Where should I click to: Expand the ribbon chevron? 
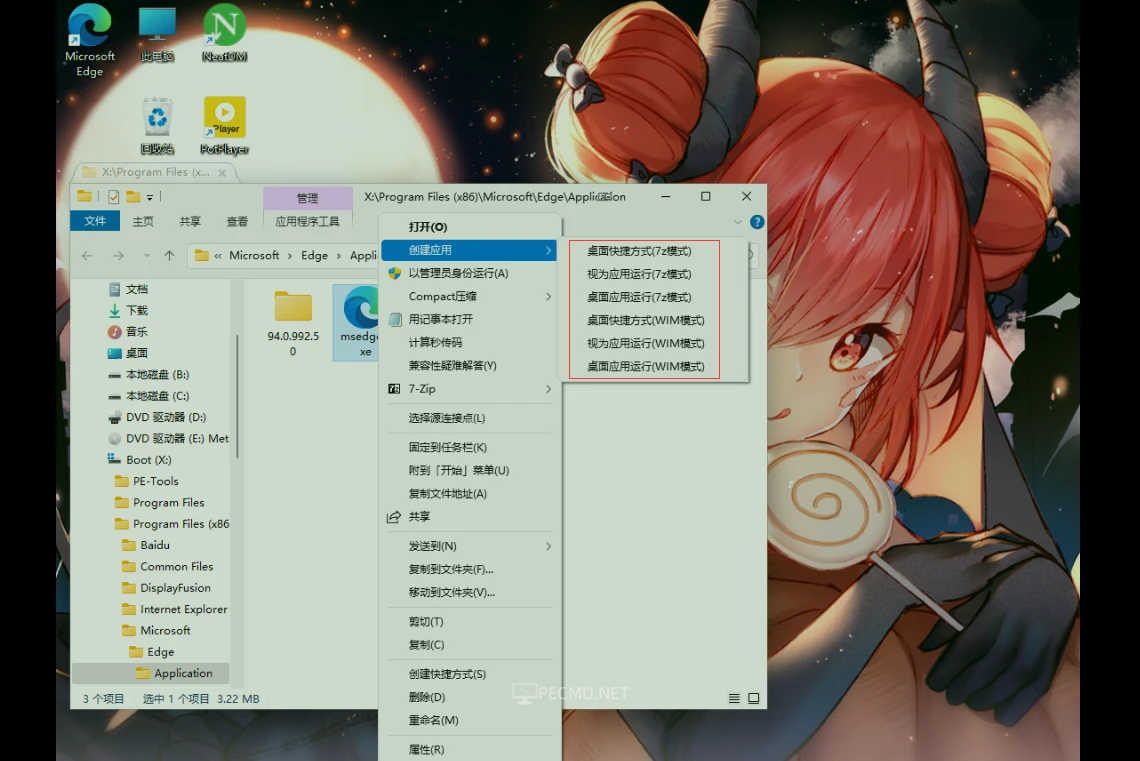(737, 222)
